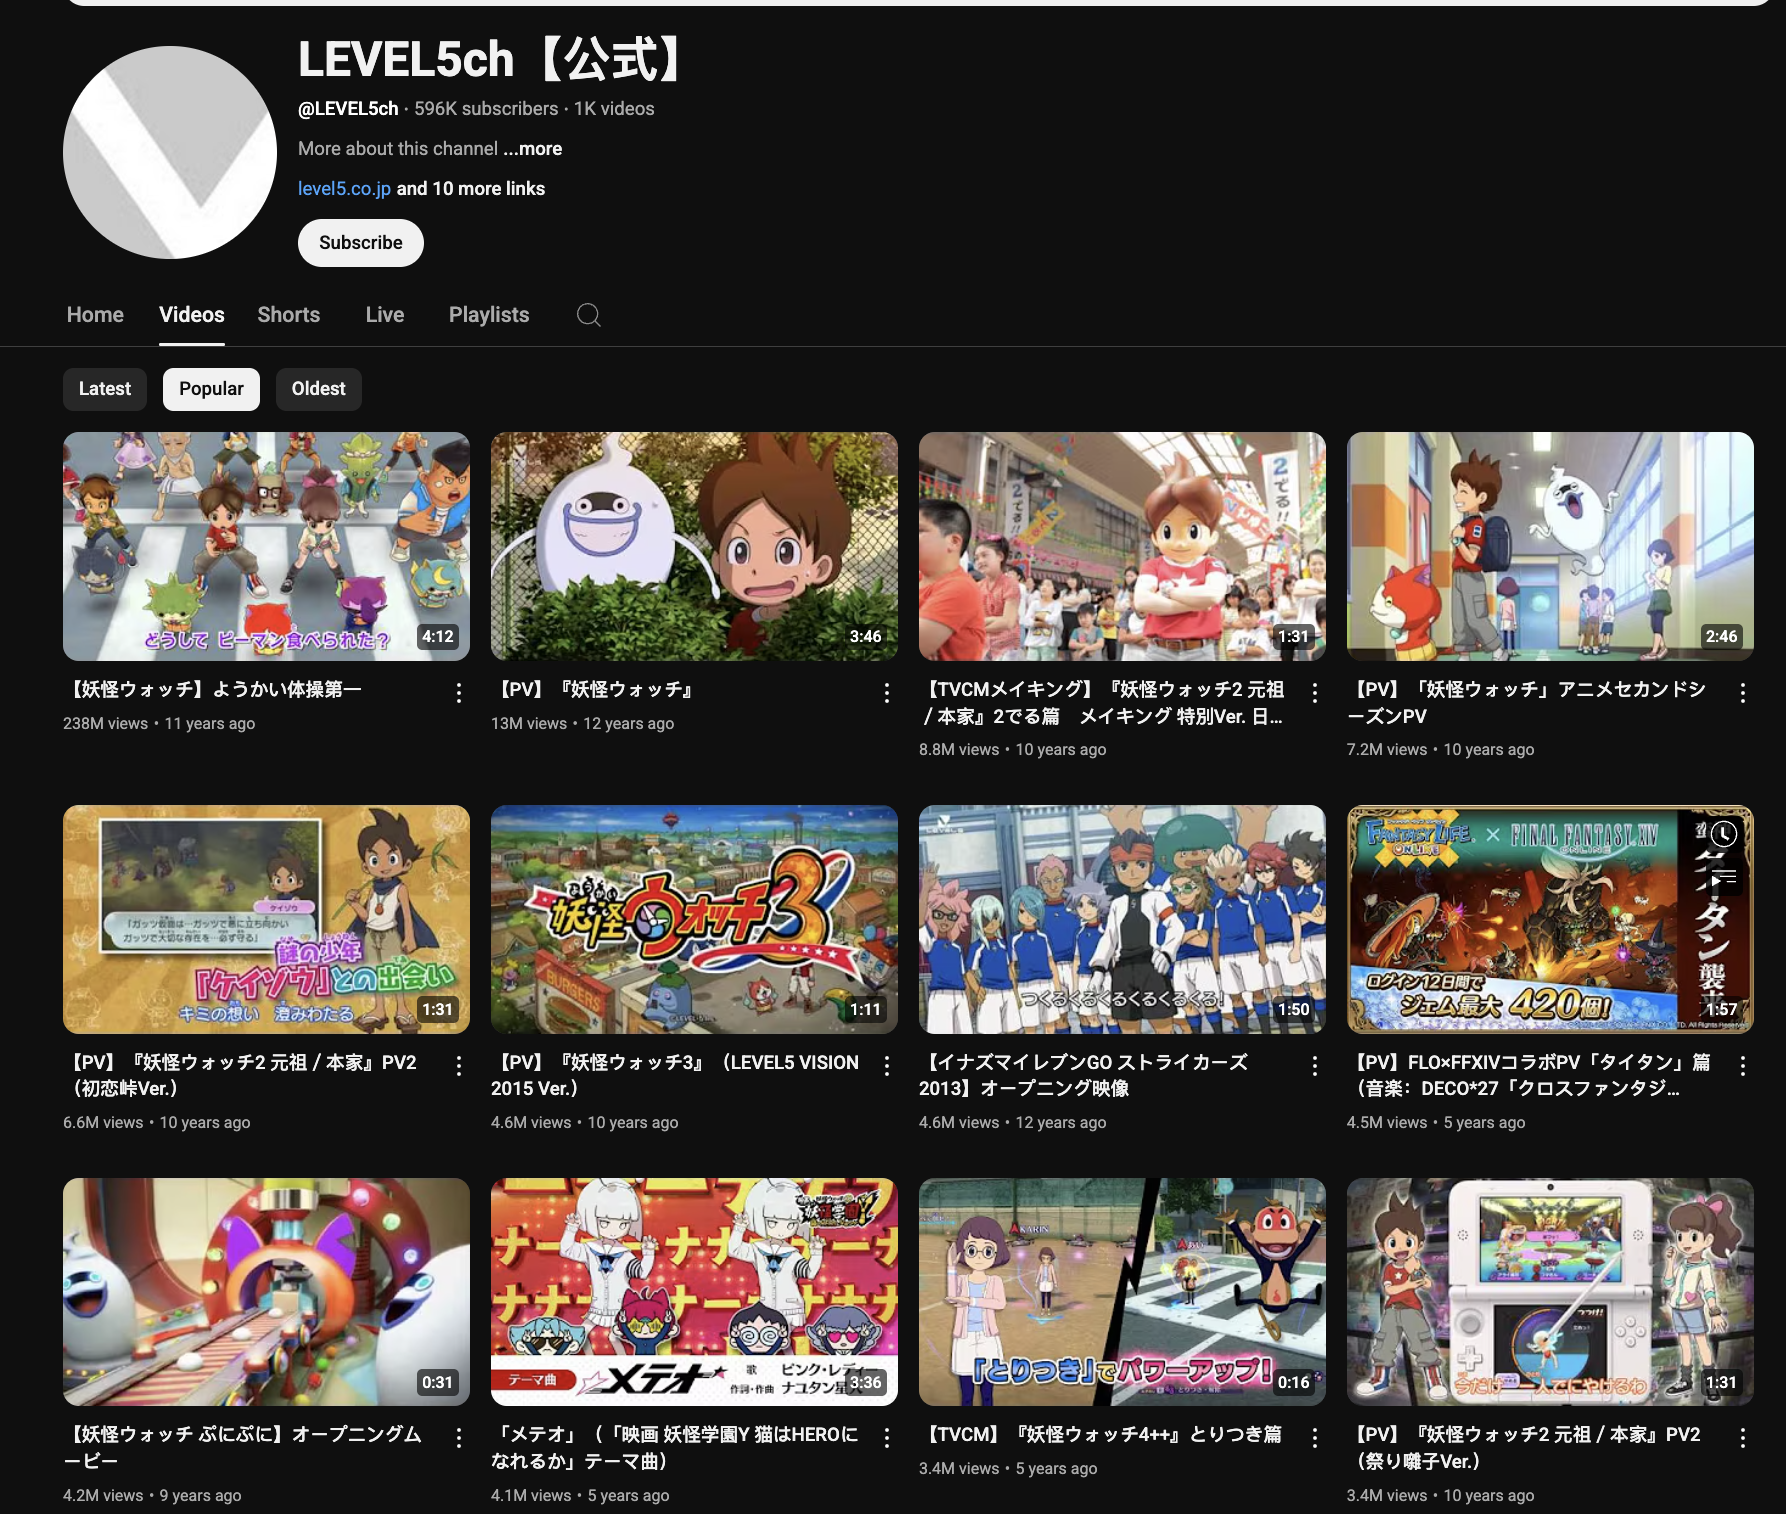Click the Watch Later clock icon on FLO×FFXIV thumbnail
This screenshot has width=1786, height=1514.
1724,834
